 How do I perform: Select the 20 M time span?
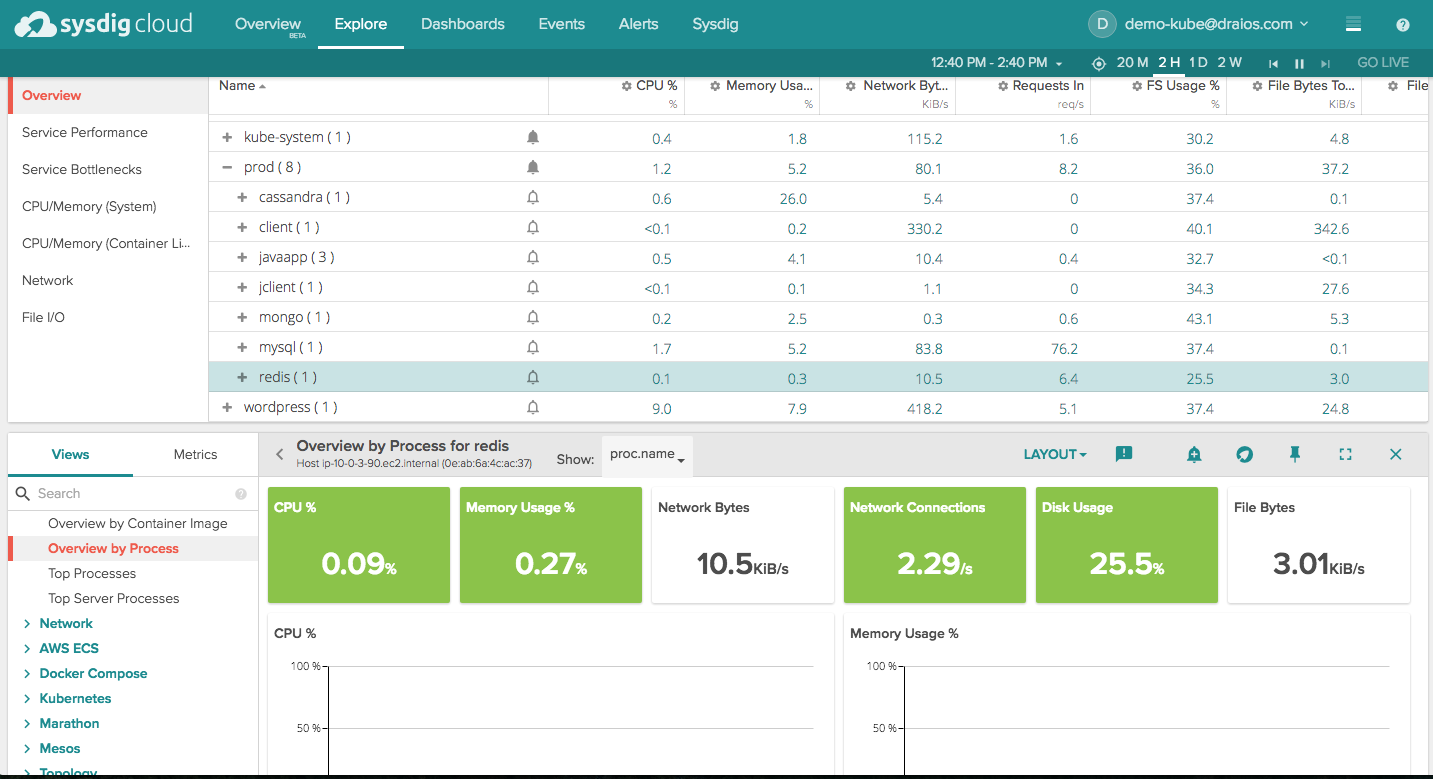point(1132,63)
